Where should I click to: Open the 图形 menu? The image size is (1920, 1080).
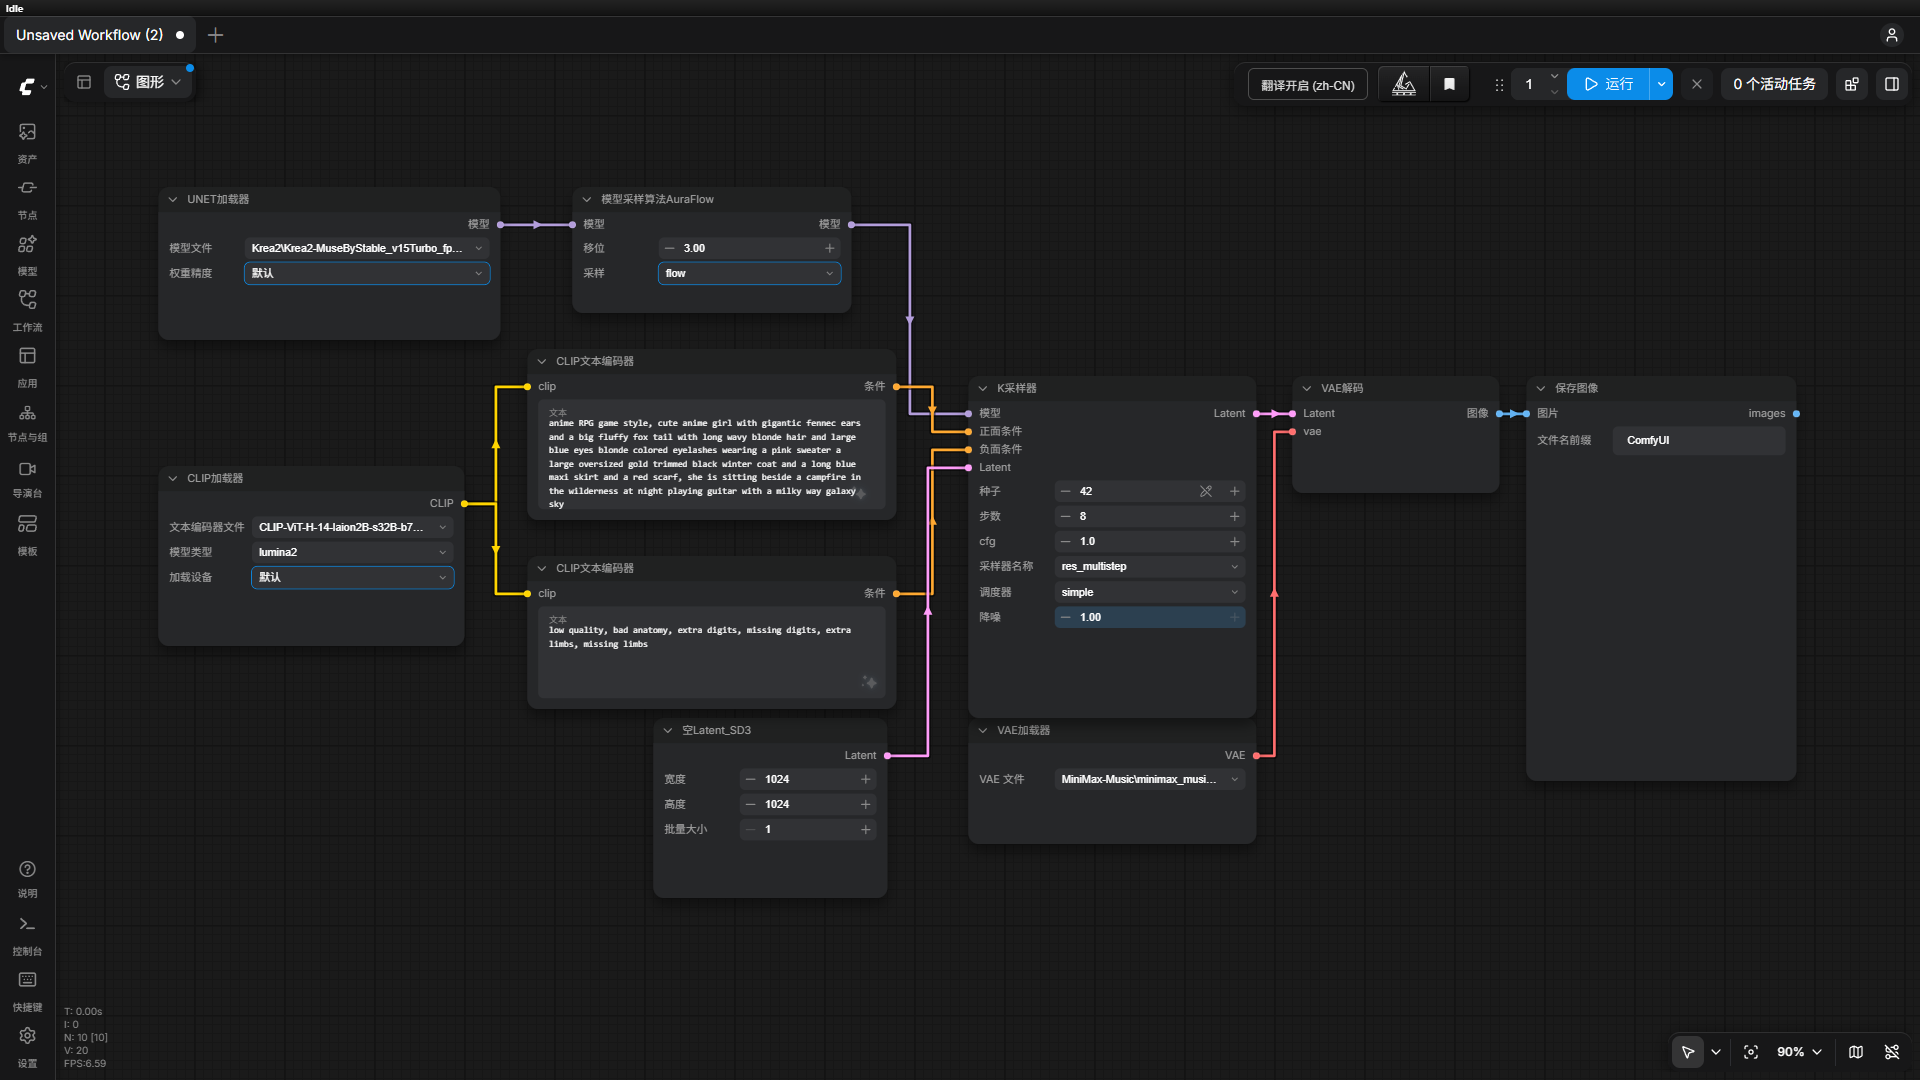pyautogui.click(x=148, y=82)
